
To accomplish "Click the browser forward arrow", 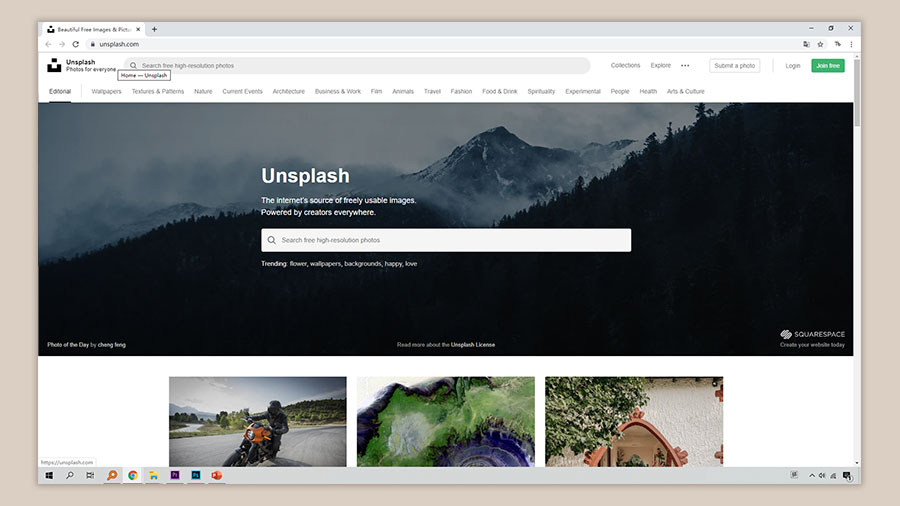I will (x=62, y=44).
